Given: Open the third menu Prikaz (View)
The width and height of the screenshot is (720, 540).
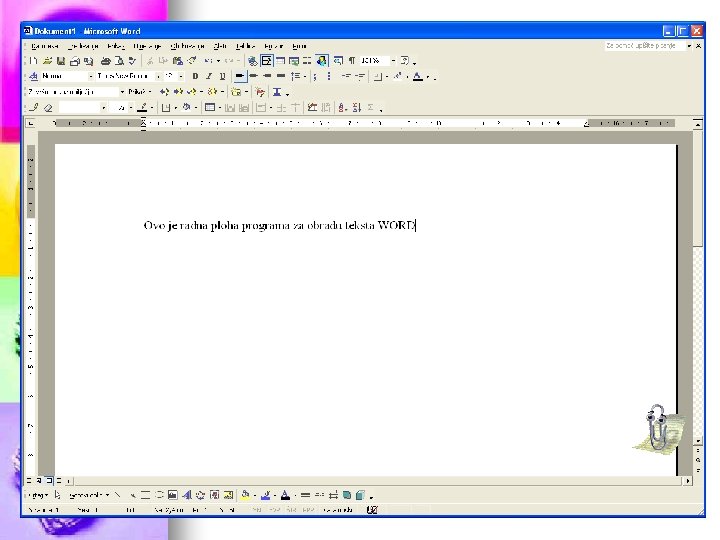Looking at the screenshot, I should 116,46.
